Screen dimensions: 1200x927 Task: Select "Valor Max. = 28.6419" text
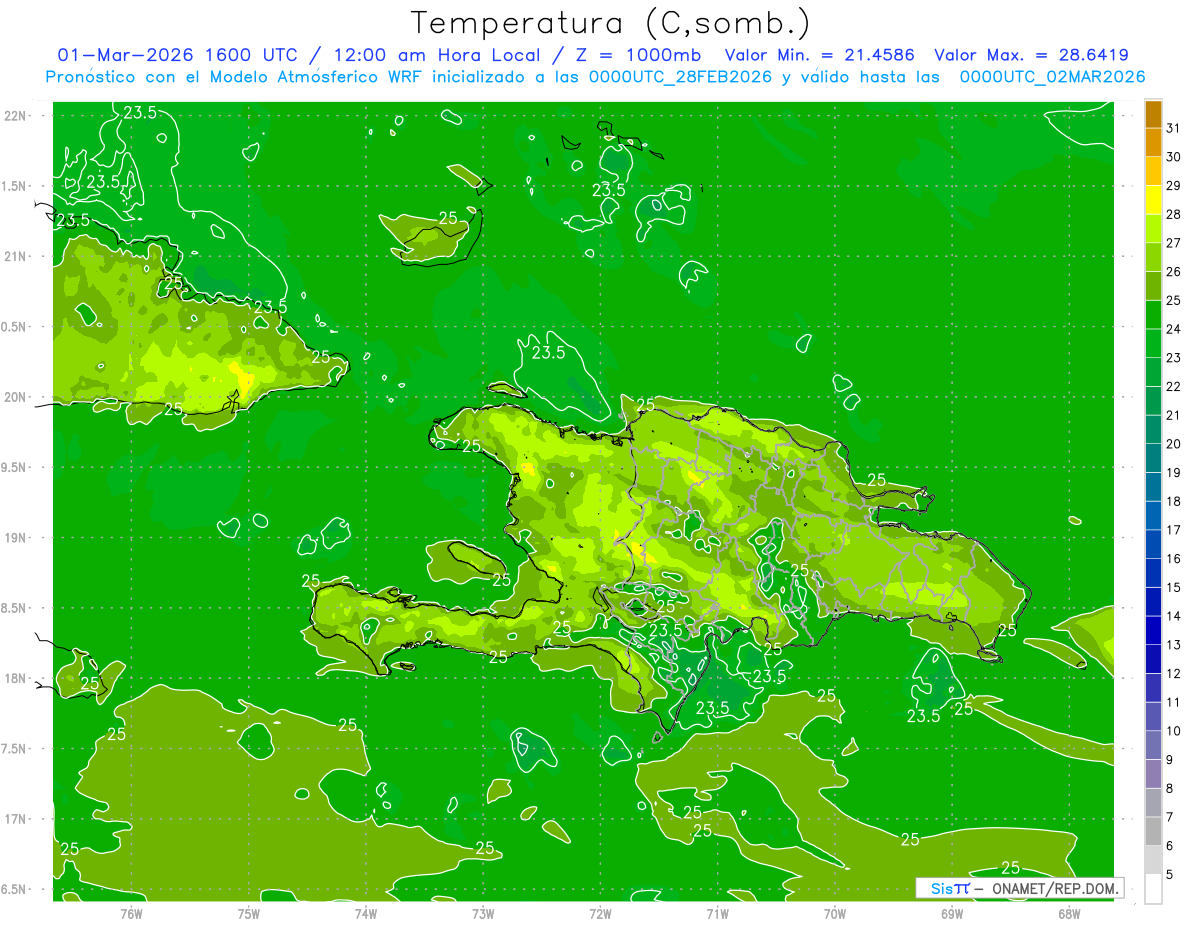[1031, 55]
